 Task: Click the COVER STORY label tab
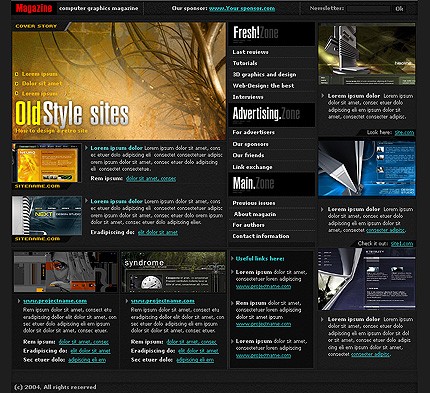click(x=36, y=26)
